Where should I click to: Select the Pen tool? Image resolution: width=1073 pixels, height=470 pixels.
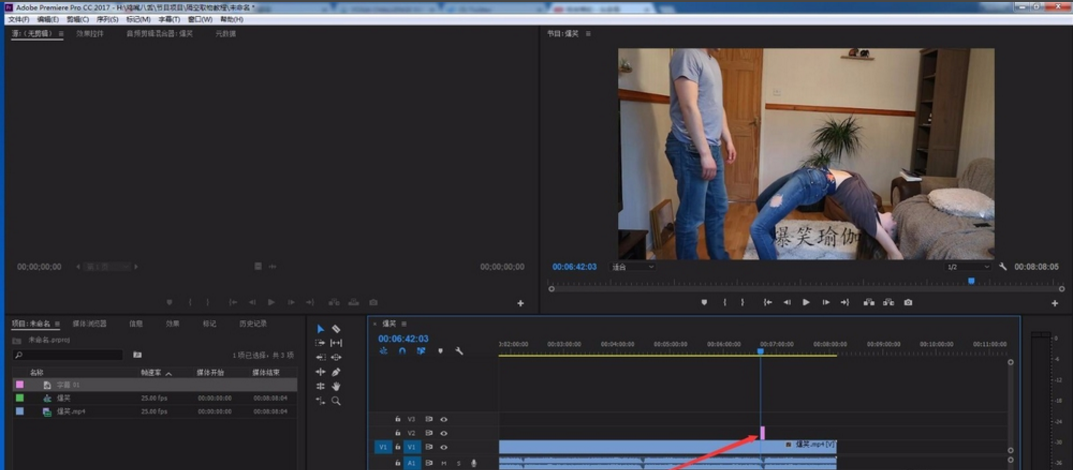(x=336, y=372)
